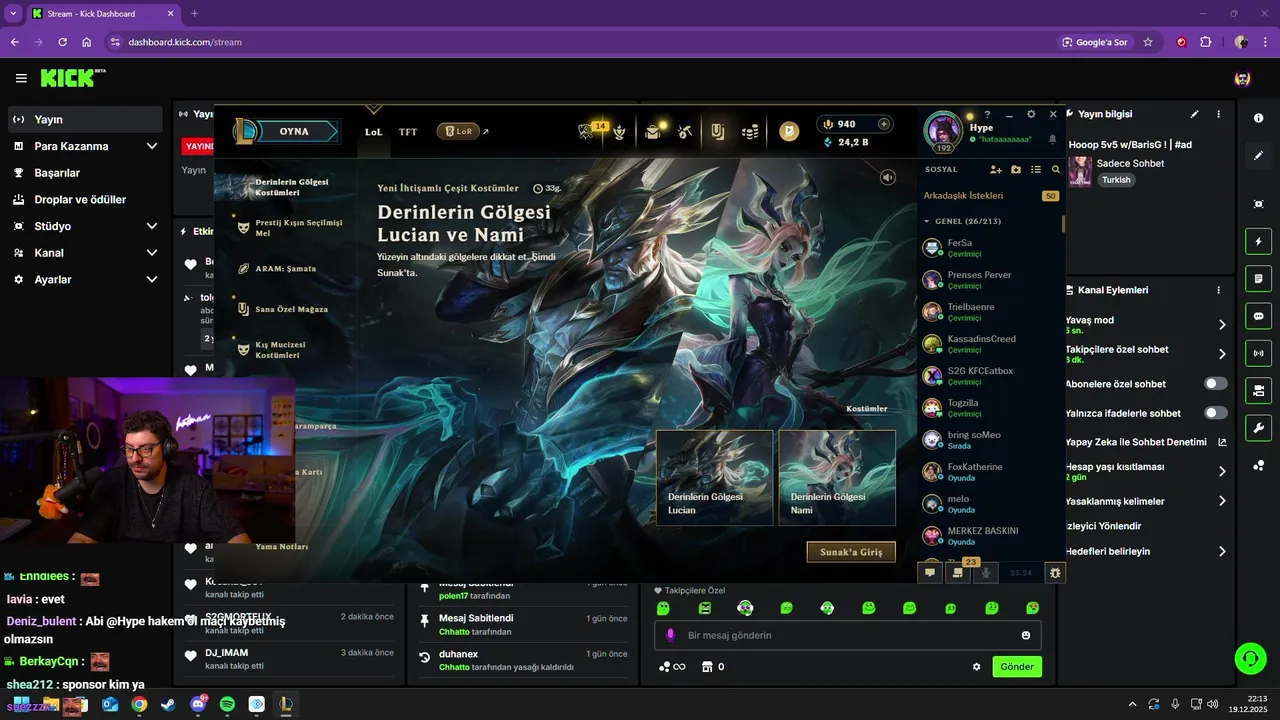1280x720 pixels.
Task: Select Sana Özel Mağaza news item
Action: click(291, 309)
